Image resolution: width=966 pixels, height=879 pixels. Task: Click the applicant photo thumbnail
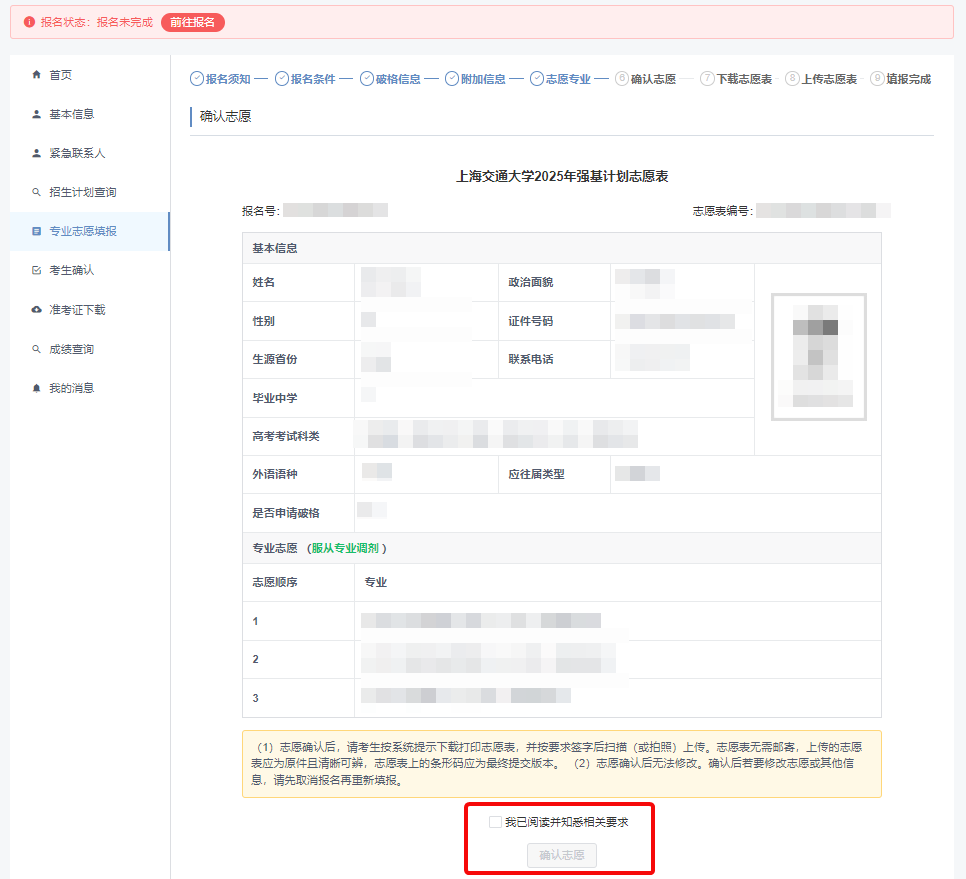coord(819,357)
